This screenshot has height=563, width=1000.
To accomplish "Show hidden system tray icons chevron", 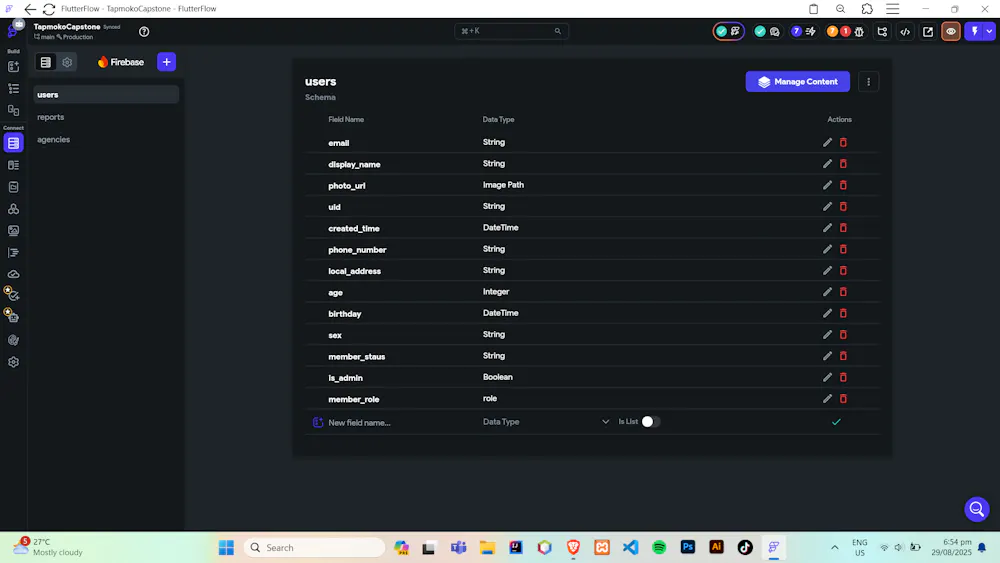I will point(834,547).
